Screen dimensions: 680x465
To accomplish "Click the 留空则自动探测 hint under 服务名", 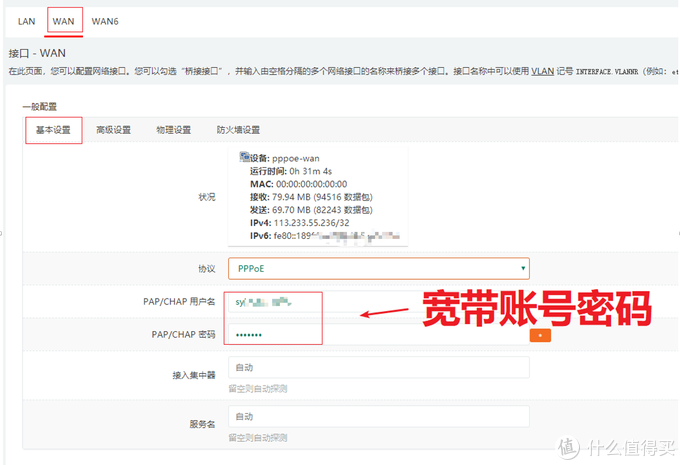I will point(258,438).
